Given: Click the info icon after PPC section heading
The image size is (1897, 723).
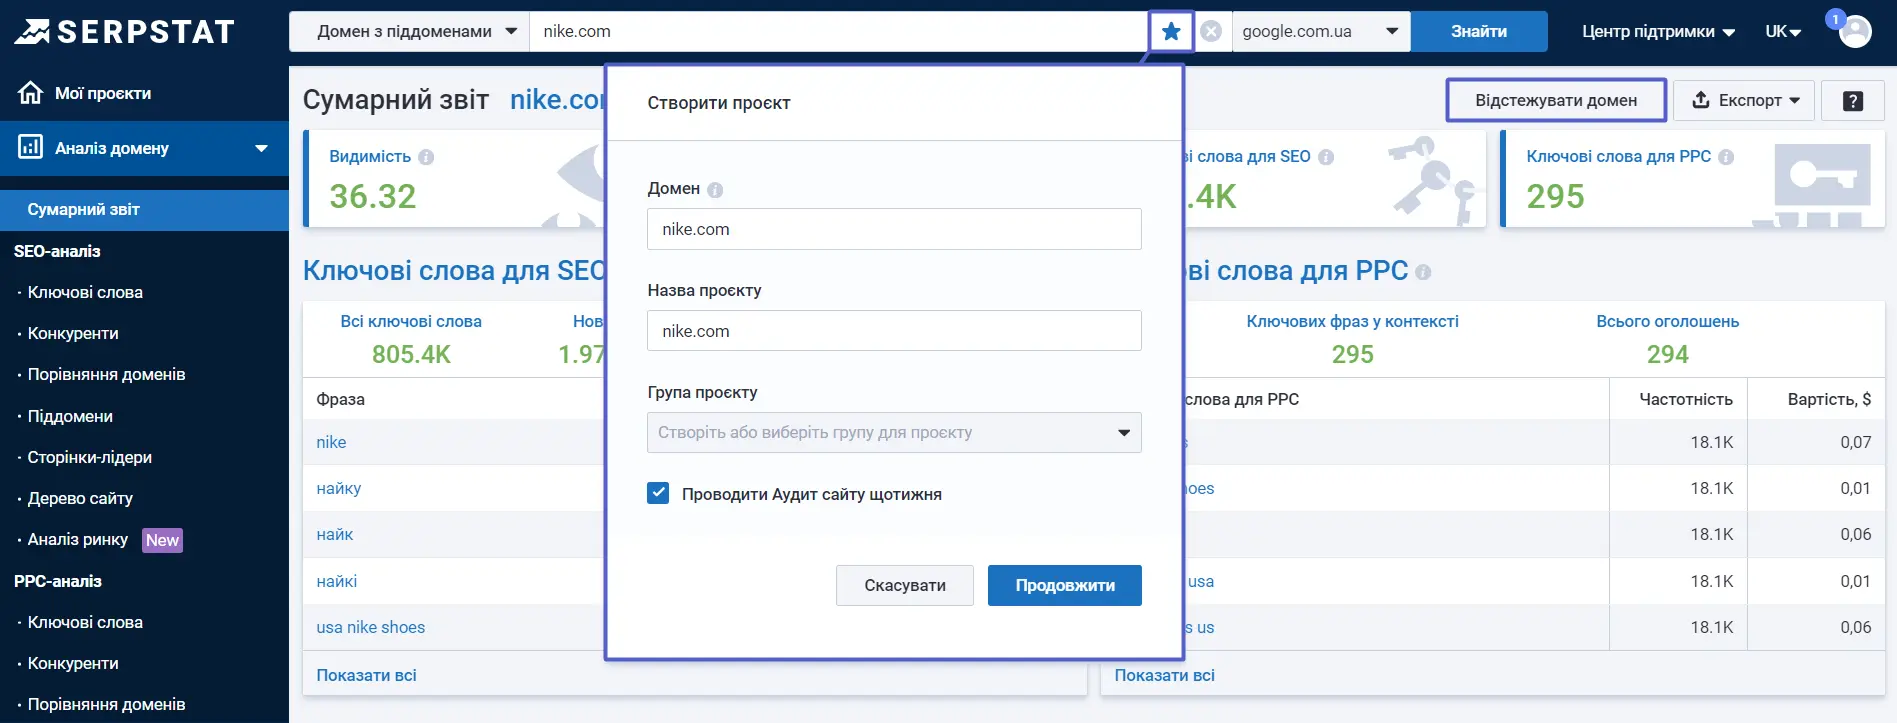Looking at the screenshot, I should tap(1423, 272).
